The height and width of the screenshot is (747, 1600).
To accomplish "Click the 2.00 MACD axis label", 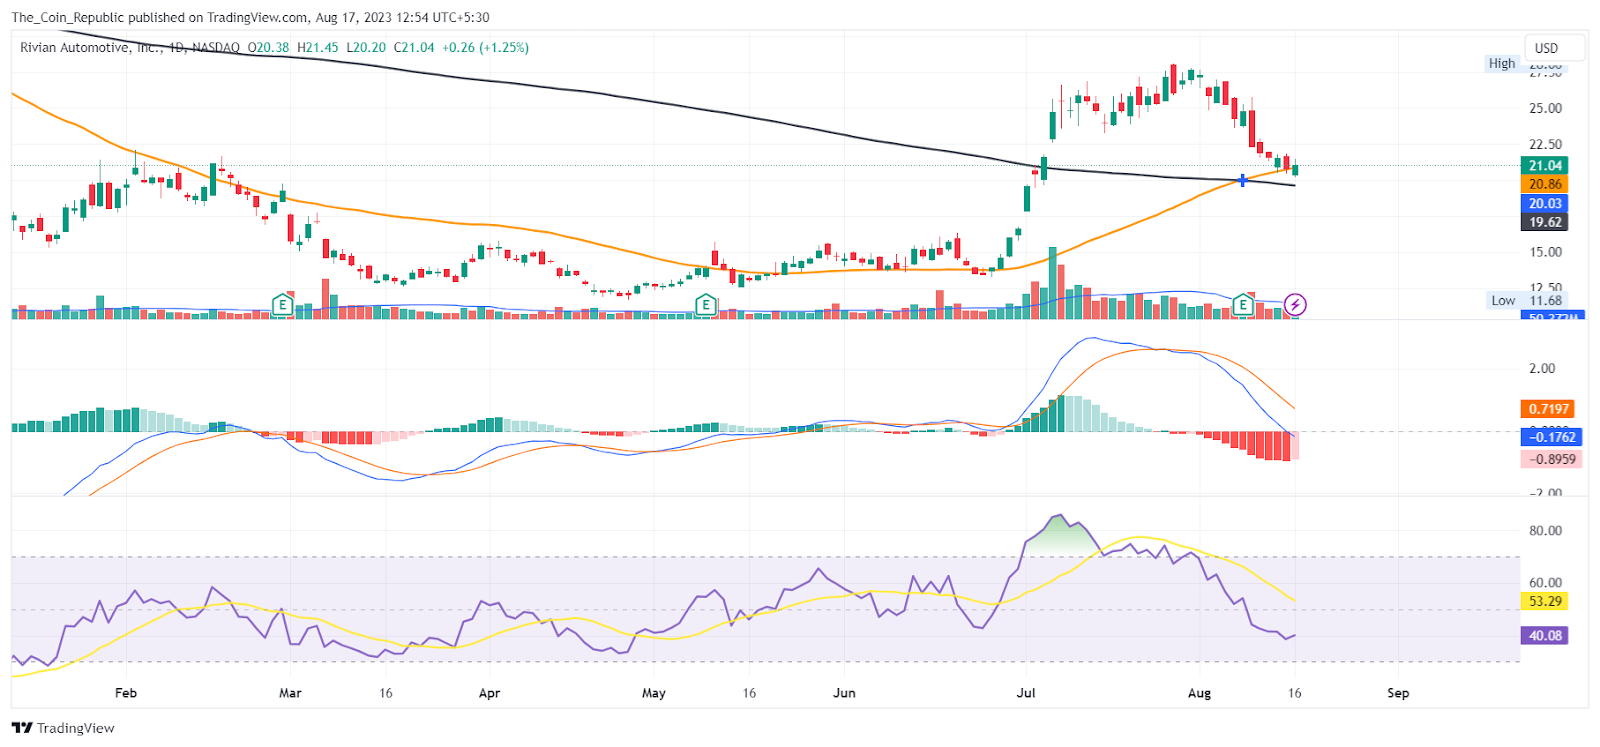I will (x=1542, y=368).
